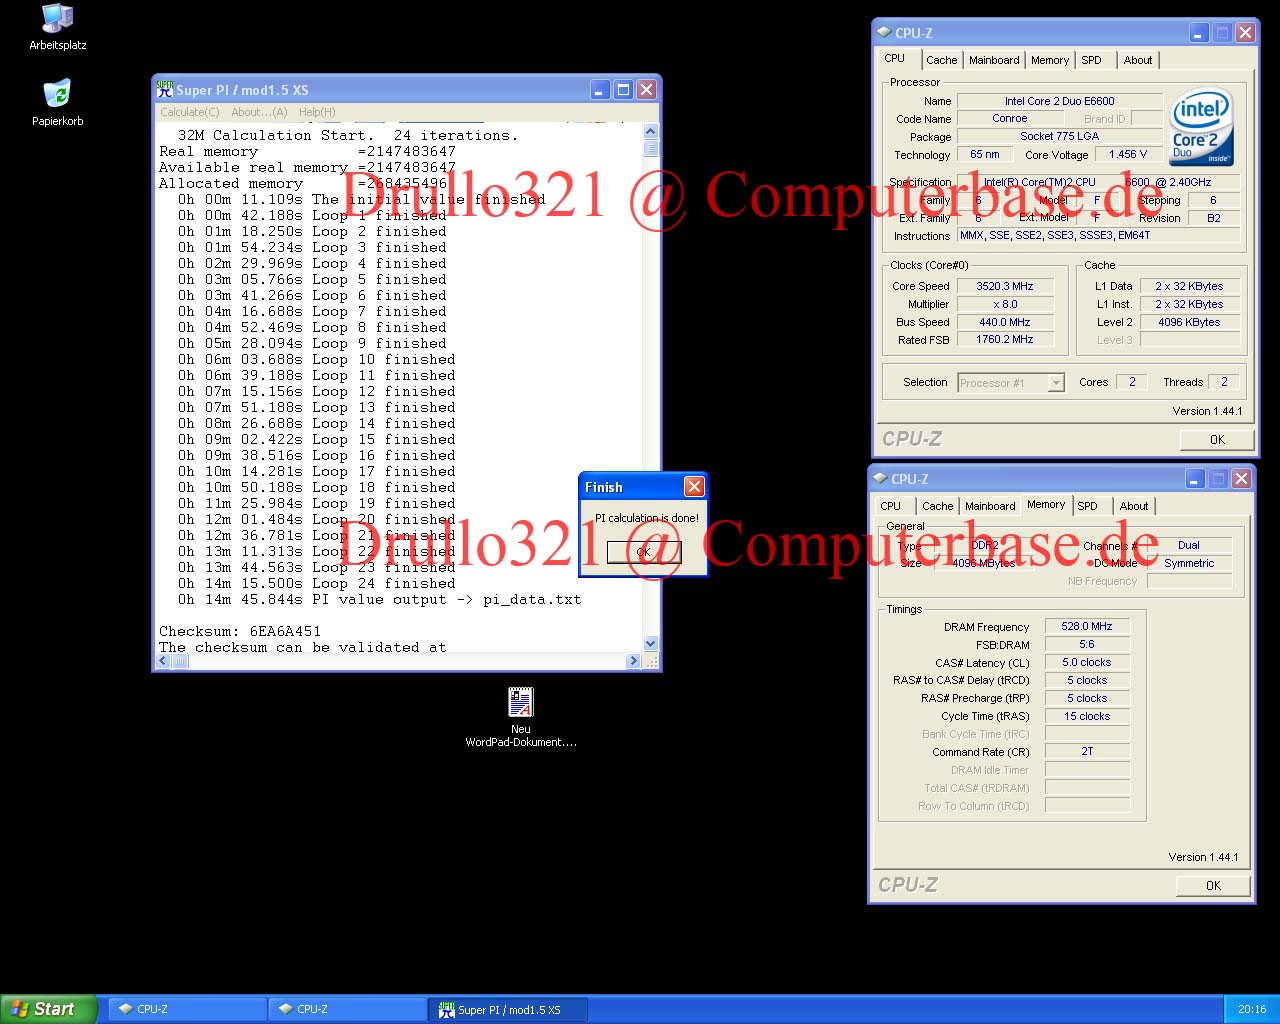This screenshot has height=1024, width=1280.
Task: Maximize the Super PI window
Action: coord(623,90)
